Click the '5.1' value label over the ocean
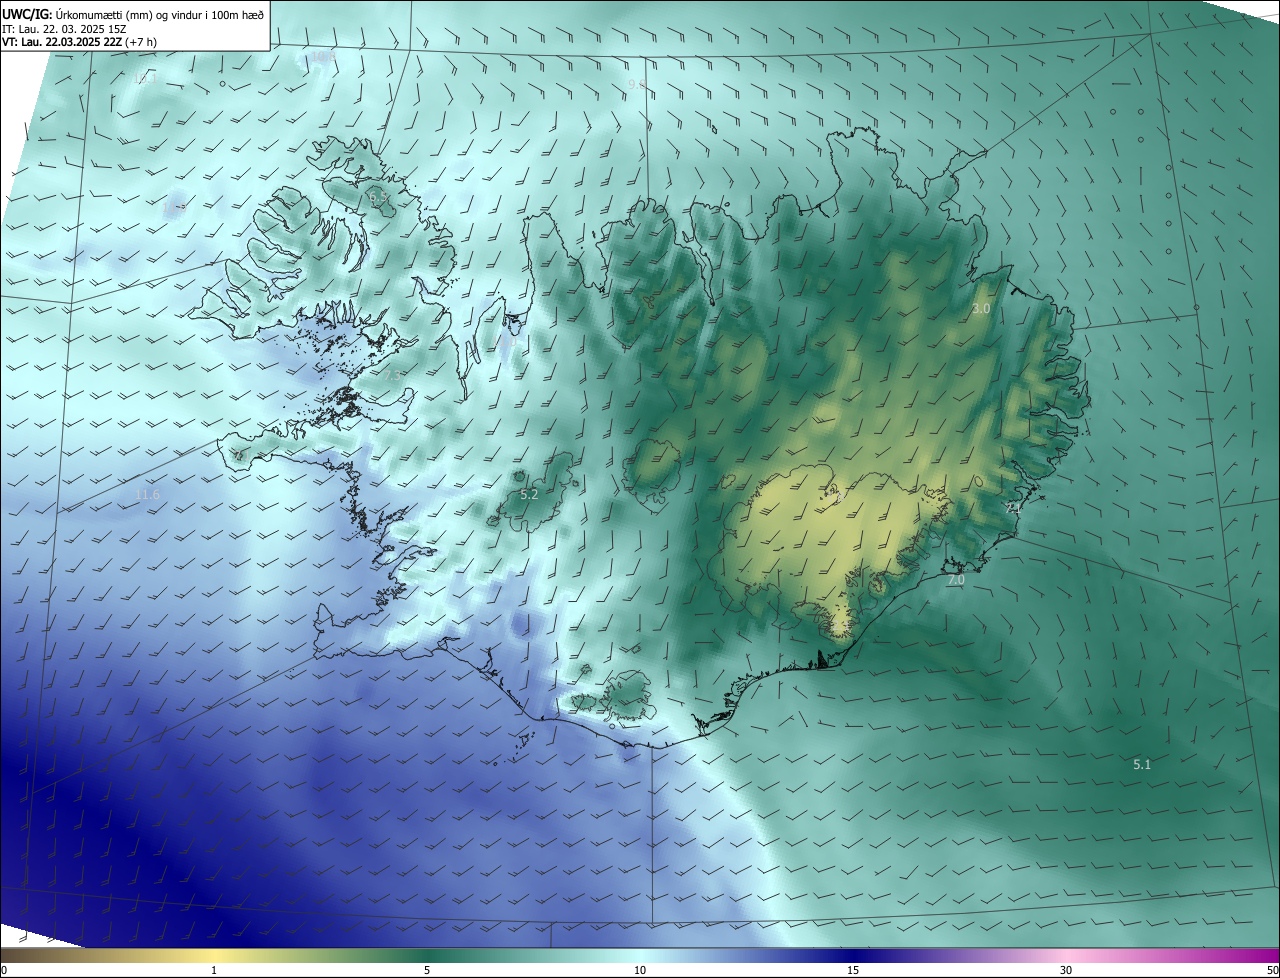This screenshot has width=1280, height=978. (1142, 764)
